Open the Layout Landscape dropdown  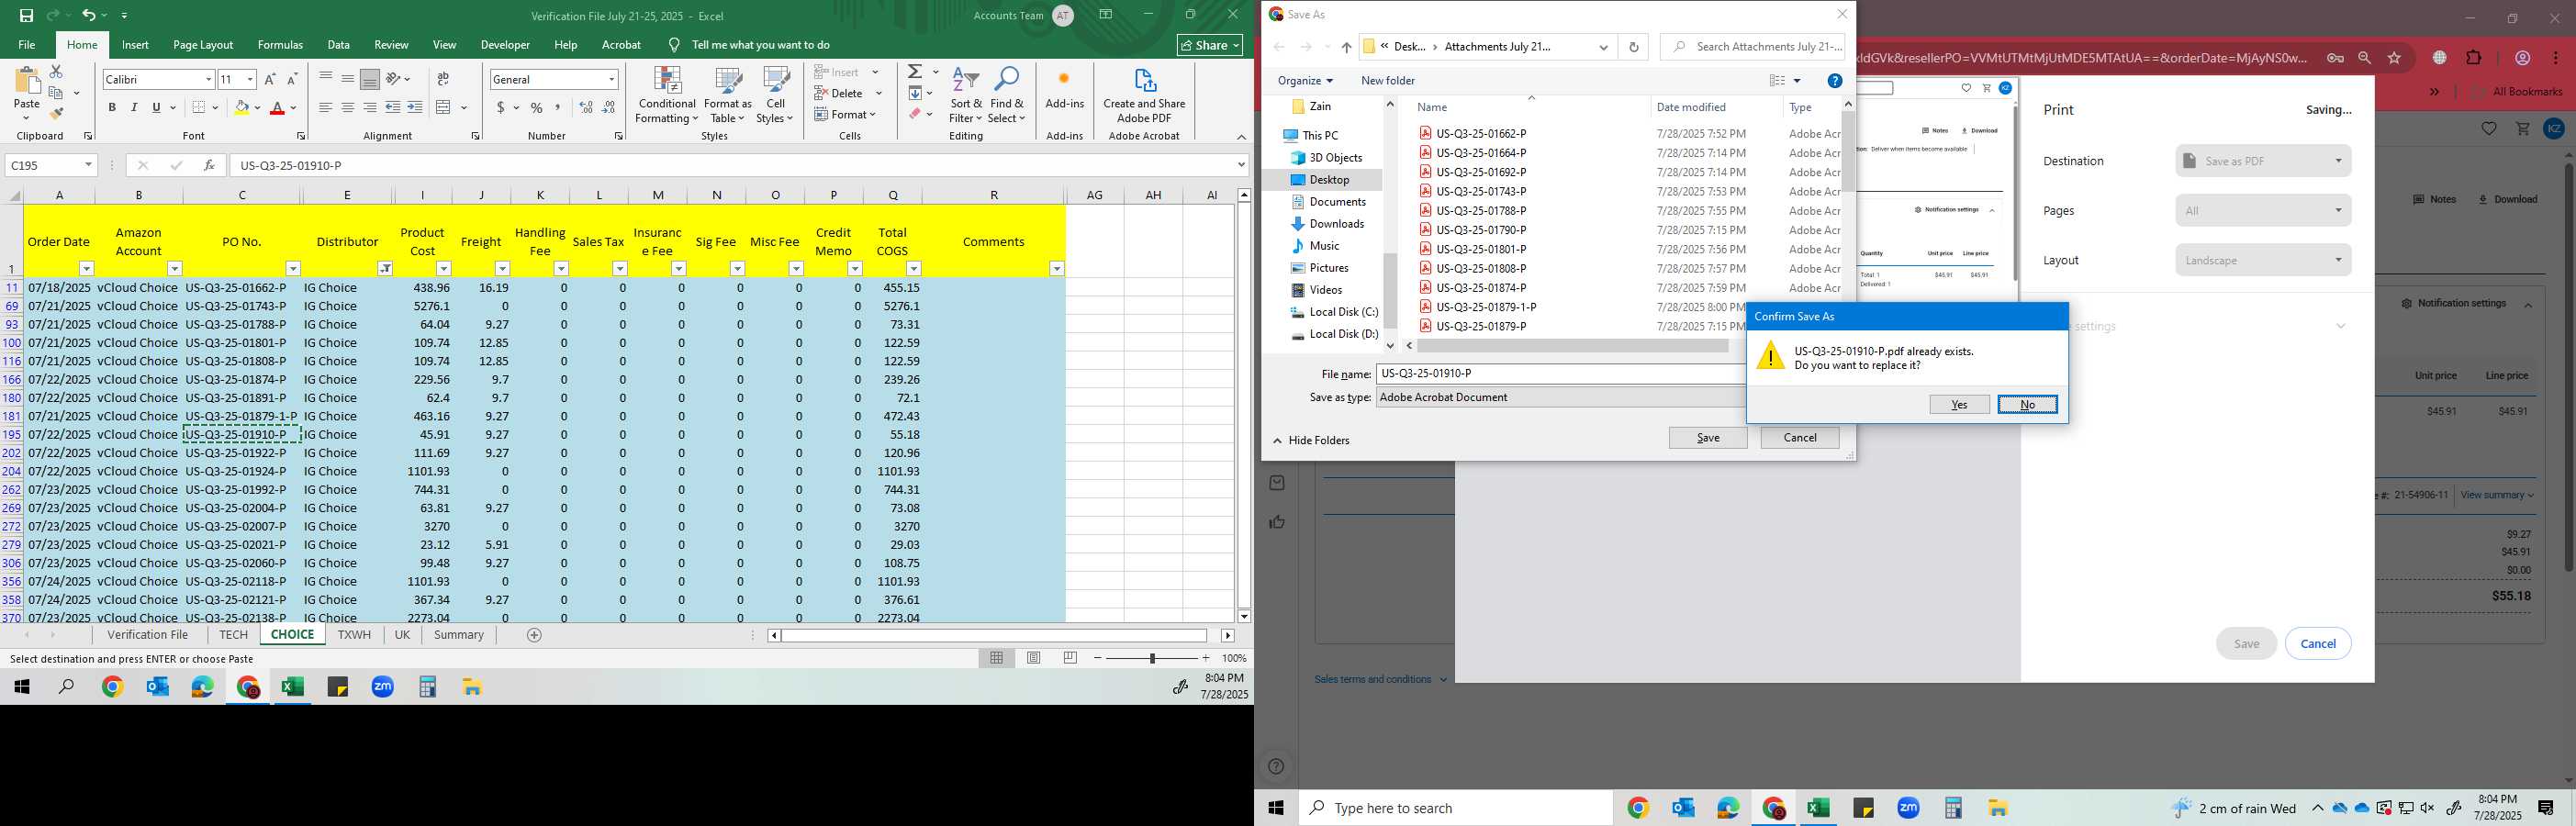pyautogui.click(x=2263, y=260)
